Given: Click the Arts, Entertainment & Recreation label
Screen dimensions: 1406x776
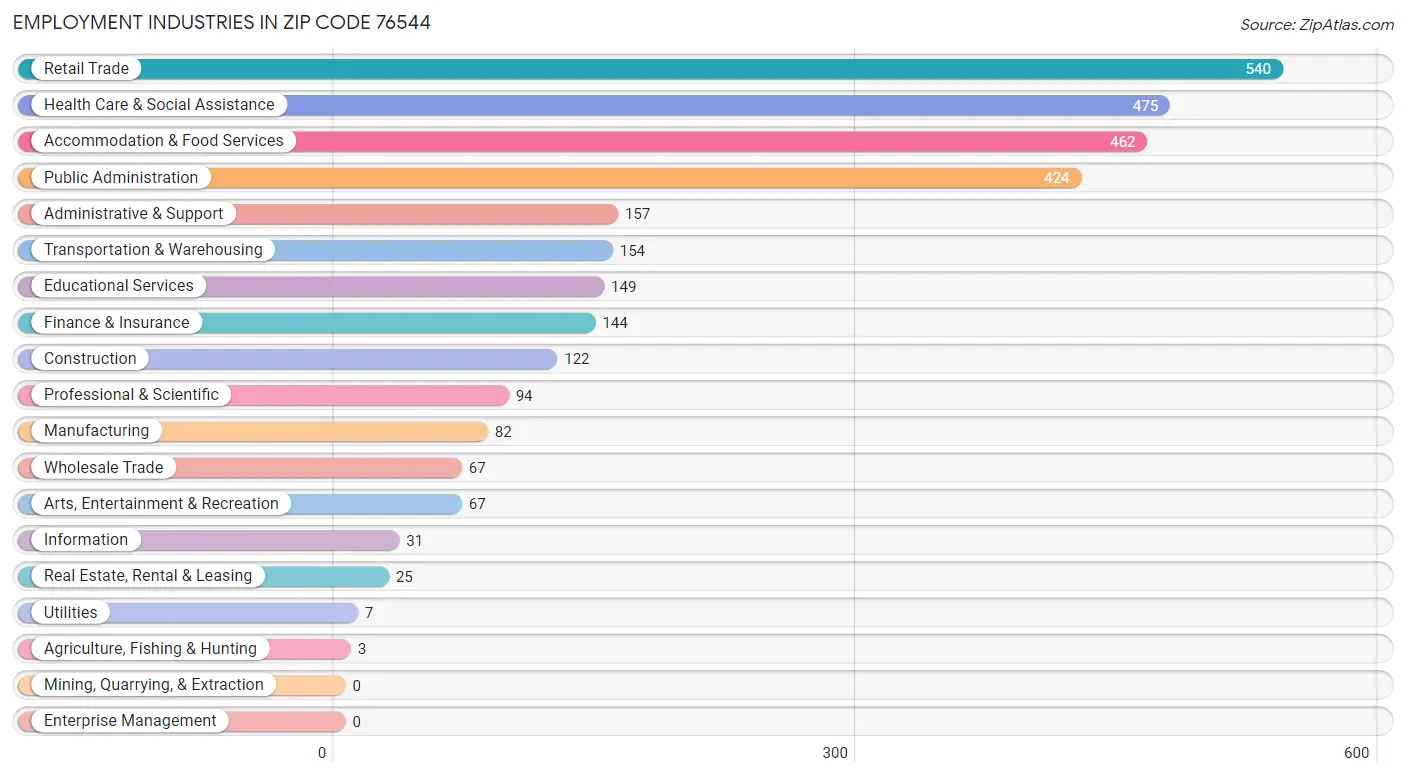Looking at the screenshot, I should [161, 504].
